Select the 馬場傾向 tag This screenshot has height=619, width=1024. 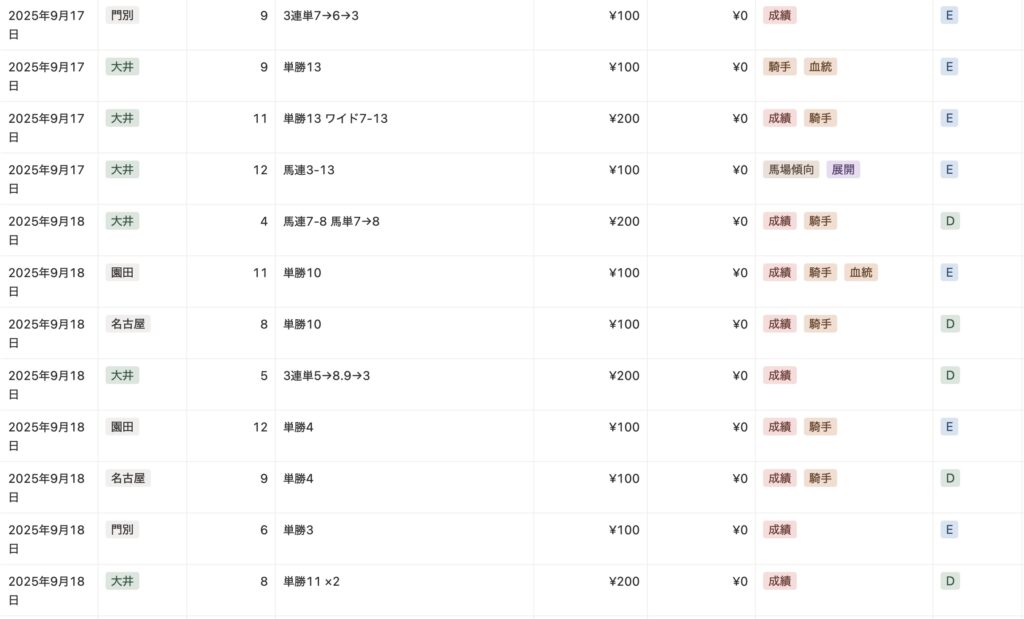(790, 170)
